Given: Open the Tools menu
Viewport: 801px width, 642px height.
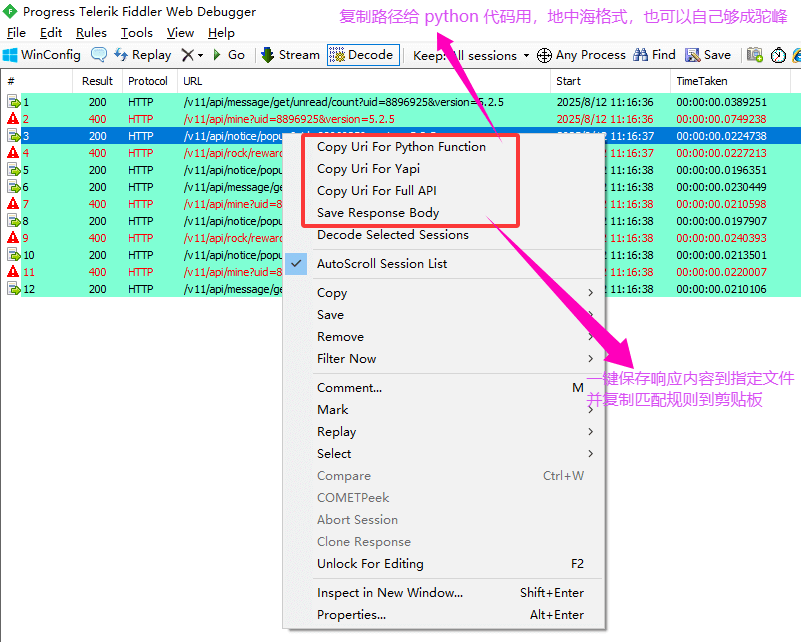Looking at the screenshot, I should tap(137, 33).
